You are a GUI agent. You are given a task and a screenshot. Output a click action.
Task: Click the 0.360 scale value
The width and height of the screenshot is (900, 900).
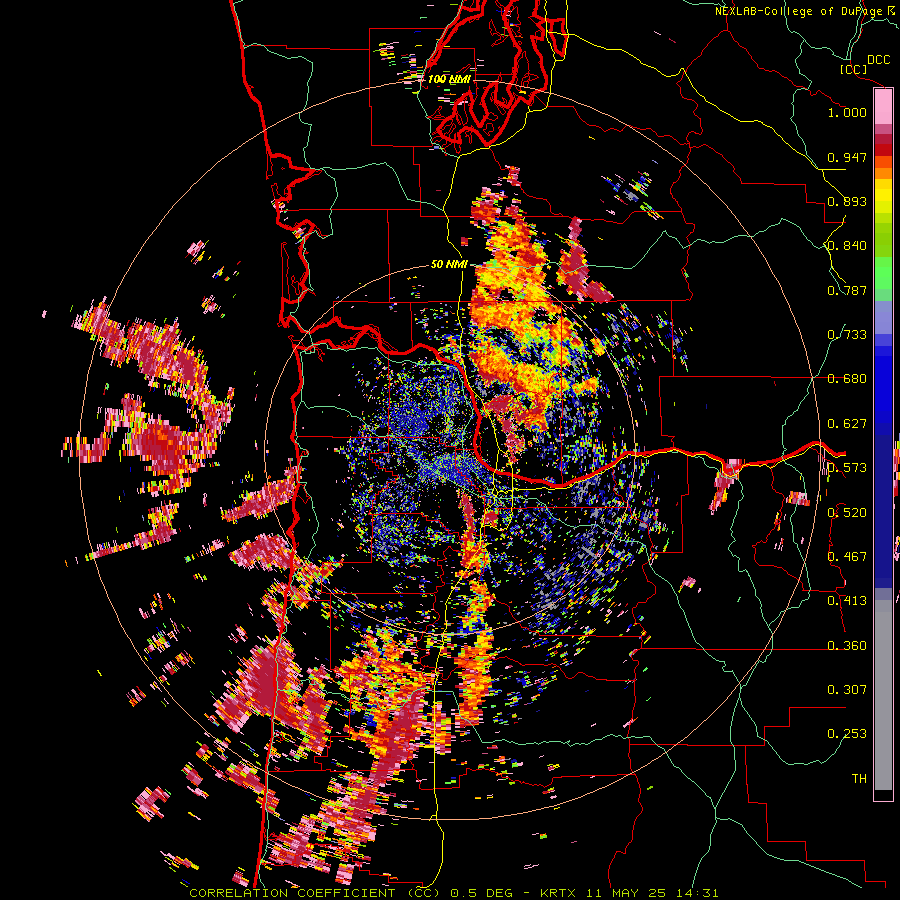(847, 645)
